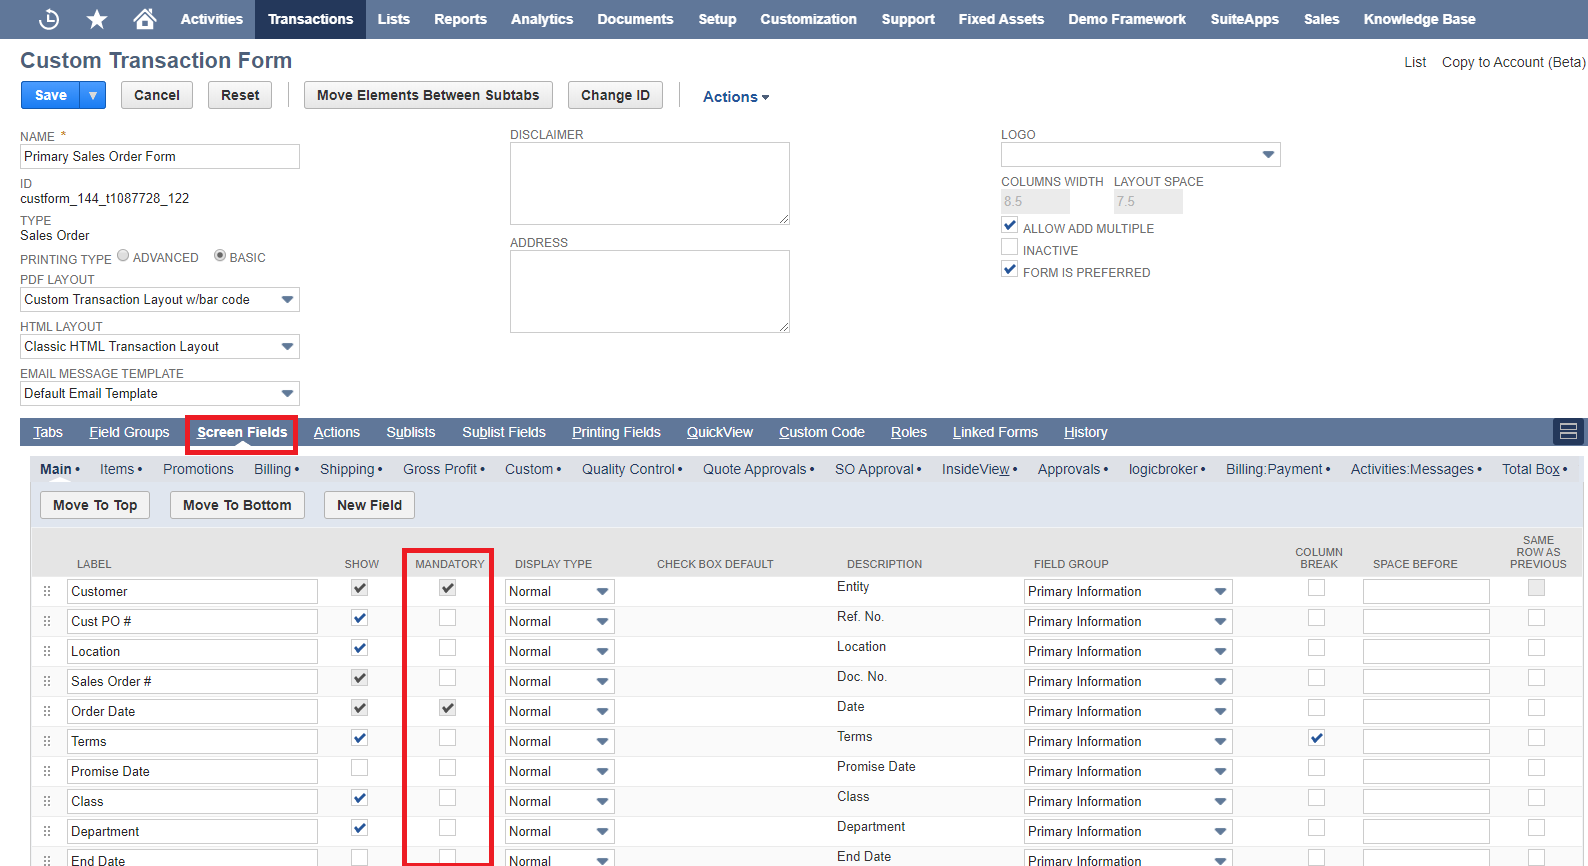Switch to the Sublist Fields tab
1588x866 pixels.
[x=503, y=432]
